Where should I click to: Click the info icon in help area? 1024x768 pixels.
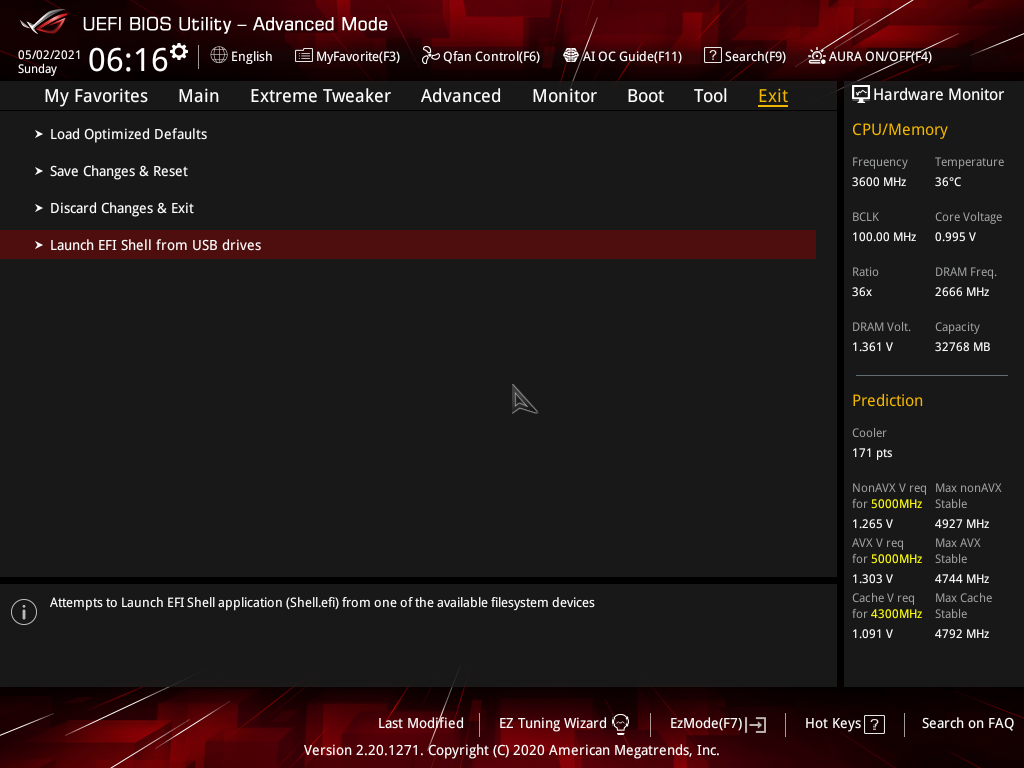(24, 612)
